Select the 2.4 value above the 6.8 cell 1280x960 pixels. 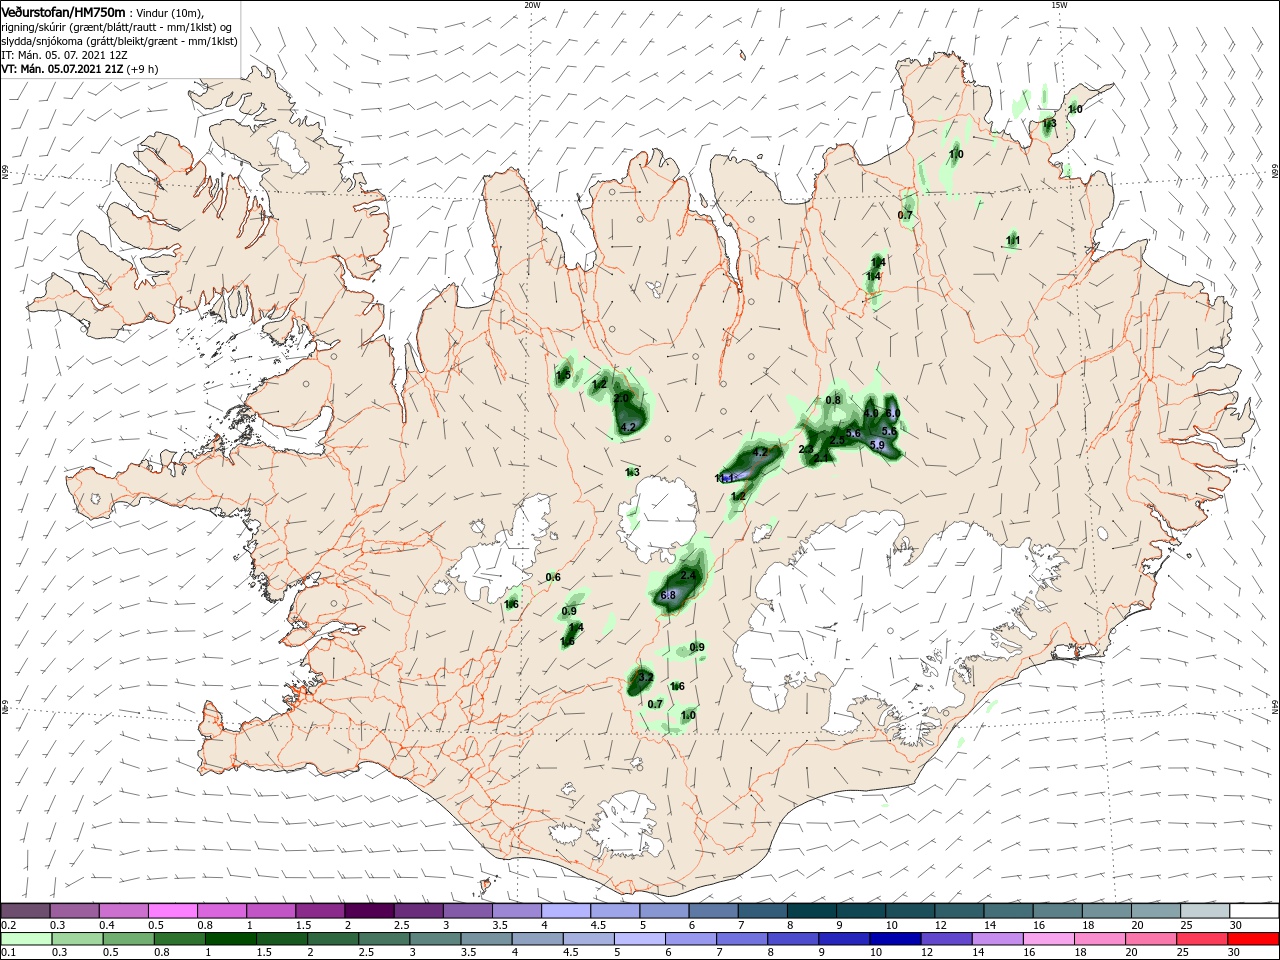coord(688,576)
